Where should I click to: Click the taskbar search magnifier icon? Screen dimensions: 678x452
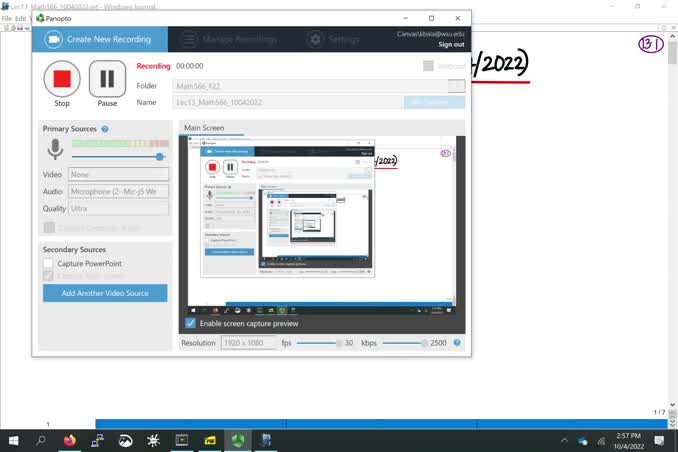click(x=41, y=440)
